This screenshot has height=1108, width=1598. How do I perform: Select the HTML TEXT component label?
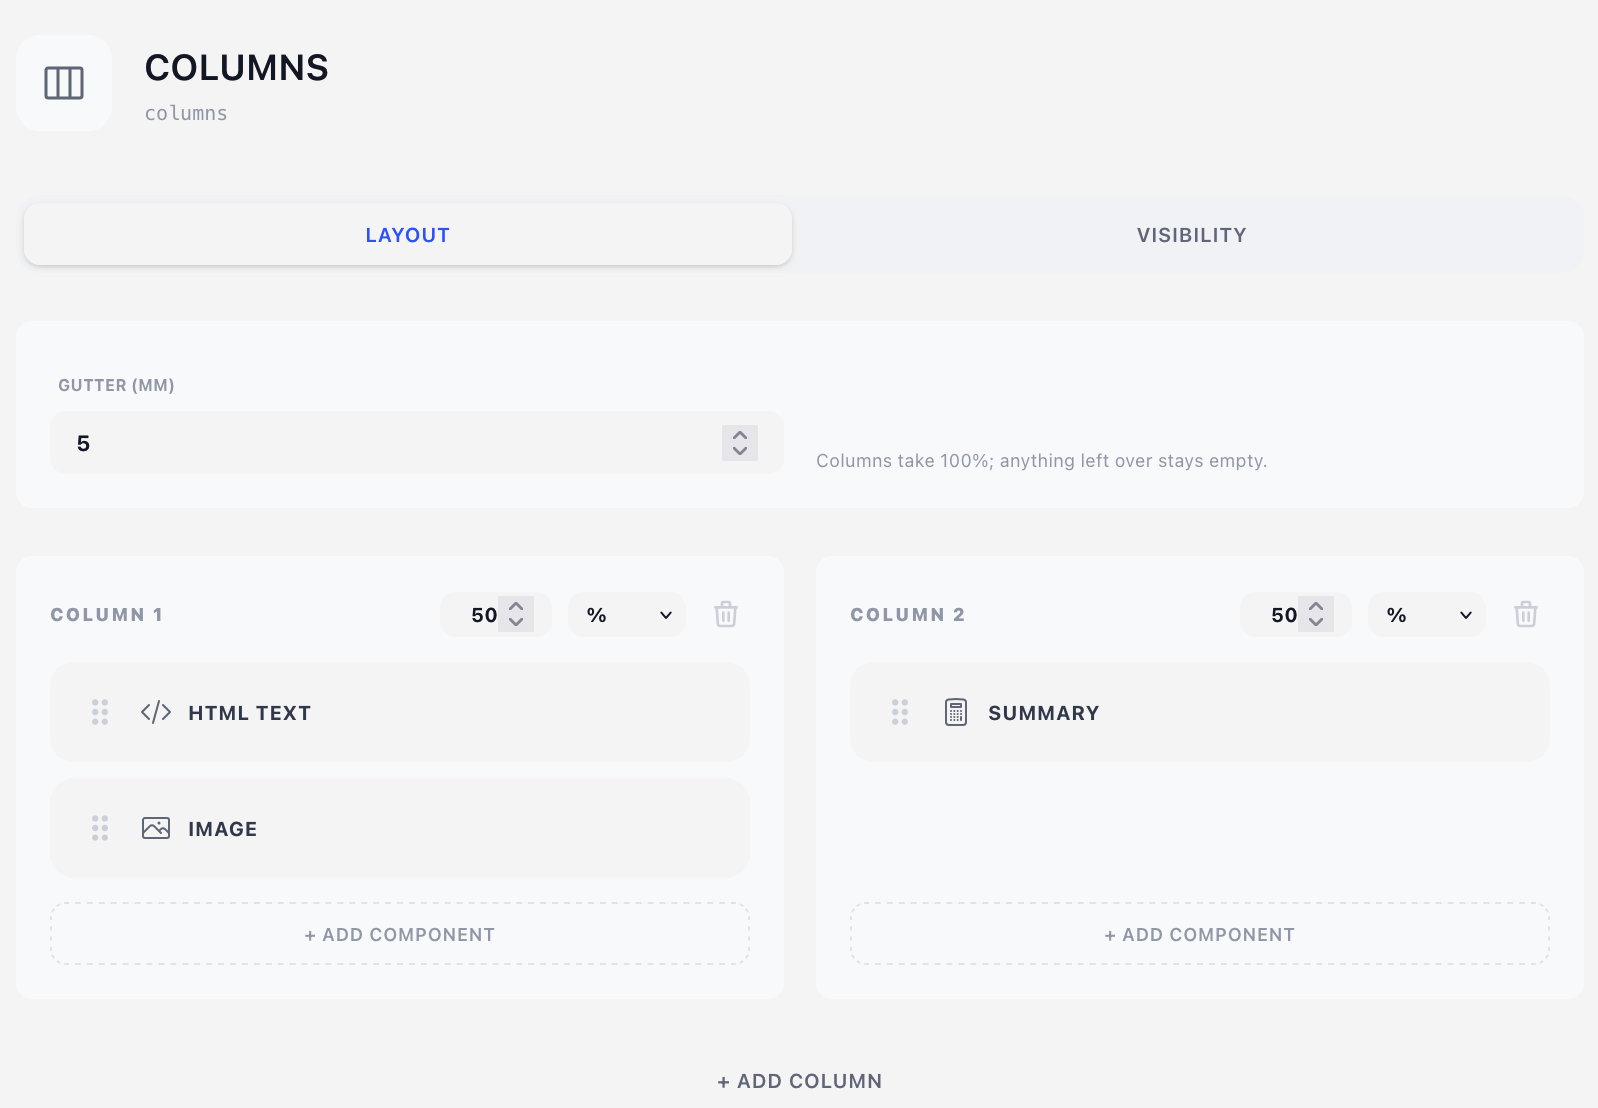[x=249, y=713]
